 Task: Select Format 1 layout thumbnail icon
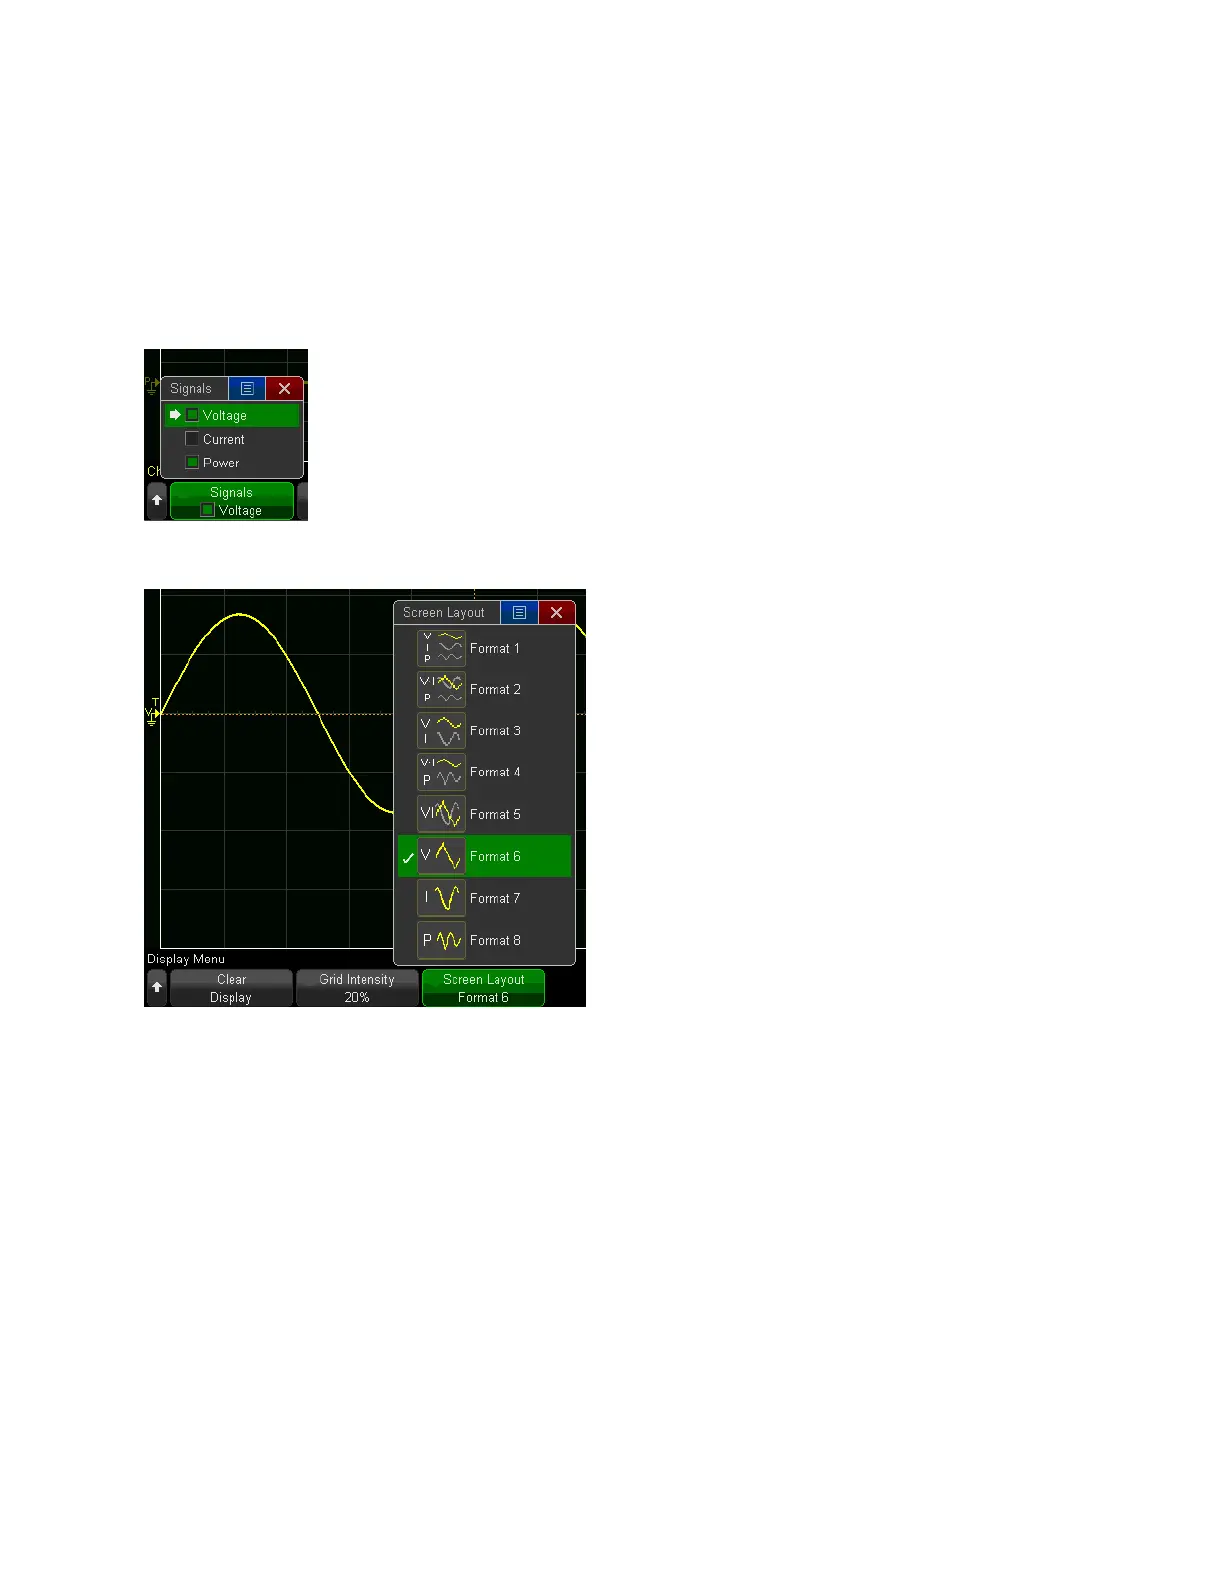(x=441, y=648)
